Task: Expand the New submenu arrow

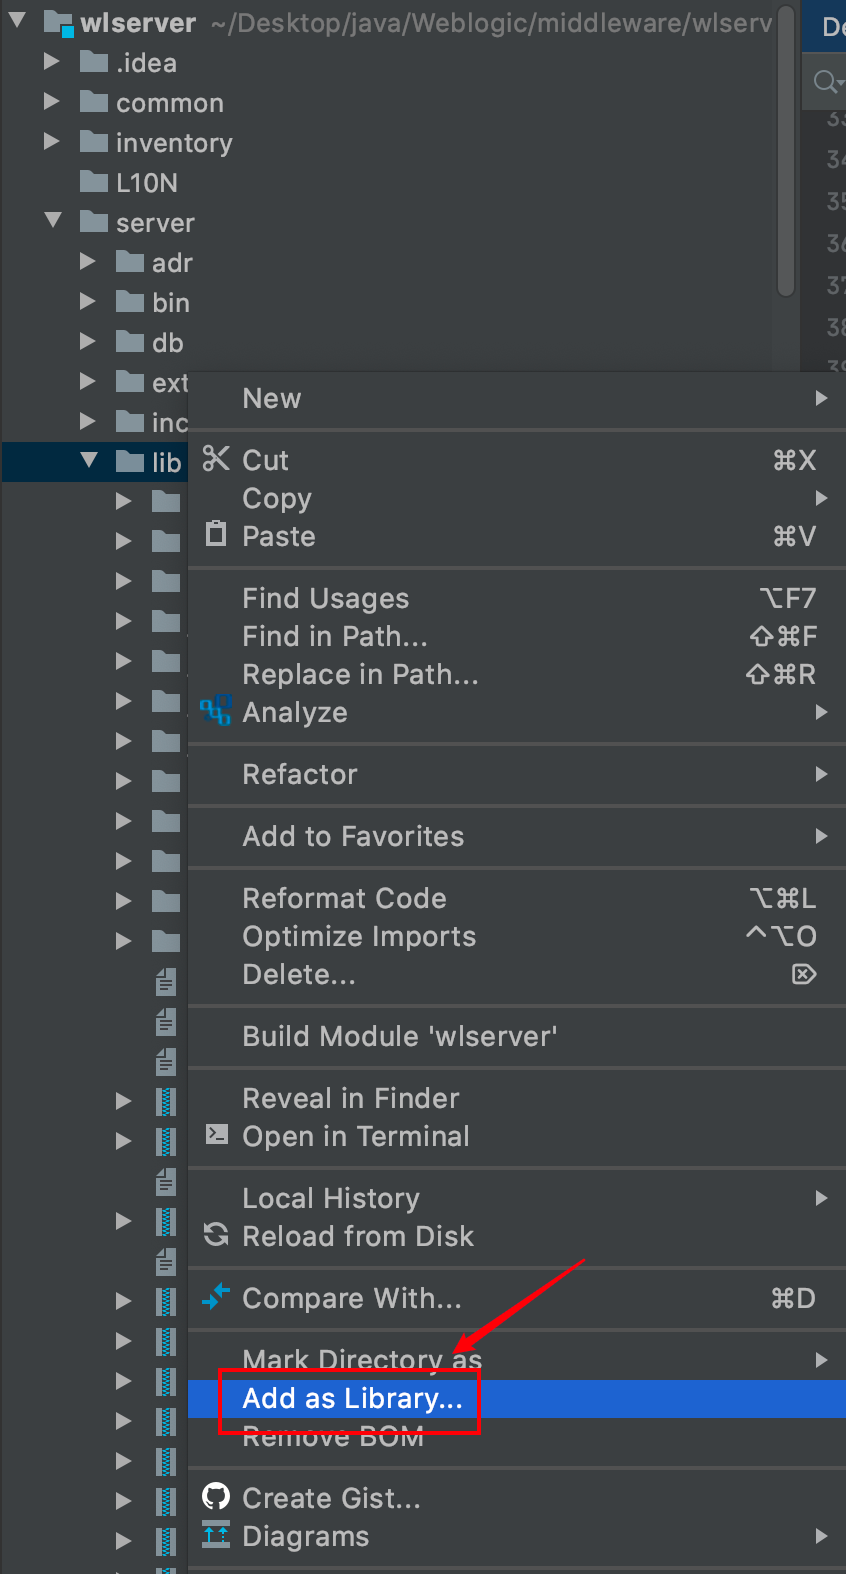Action: (x=821, y=398)
